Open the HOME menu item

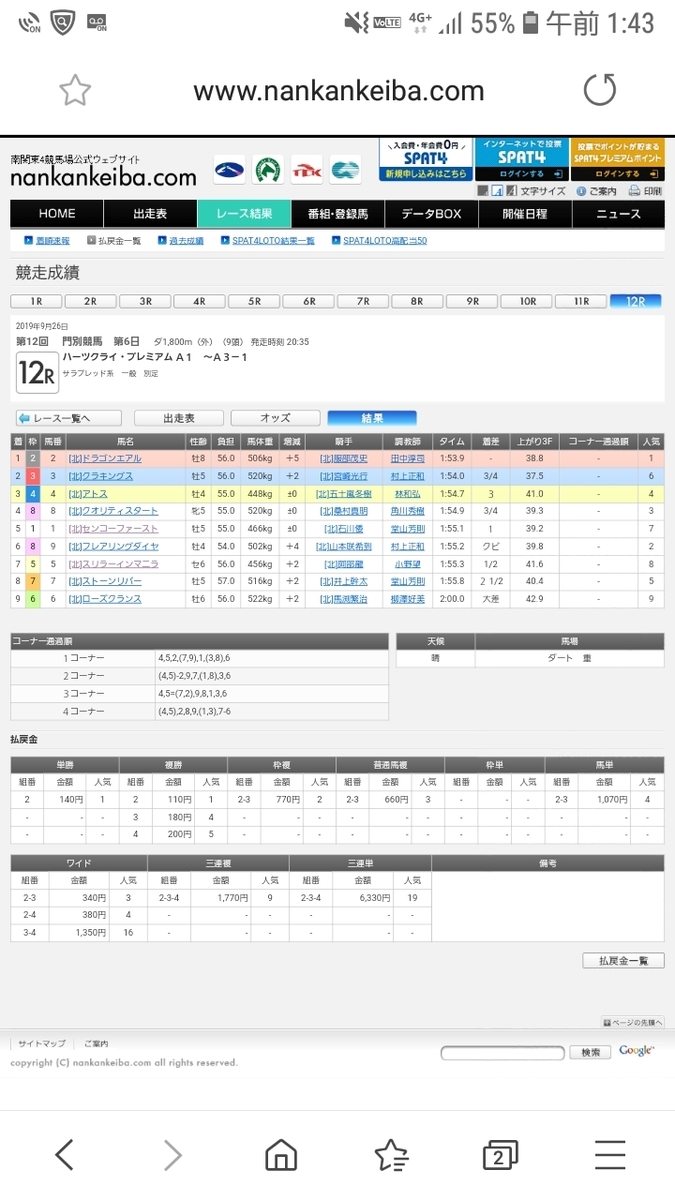(x=57, y=214)
